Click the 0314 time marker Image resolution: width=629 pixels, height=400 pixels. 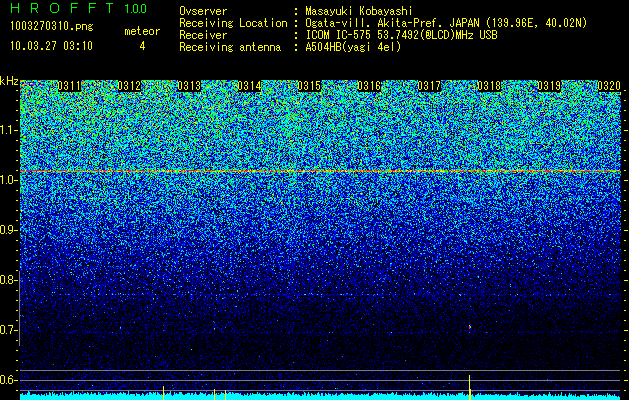coord(249,86)
